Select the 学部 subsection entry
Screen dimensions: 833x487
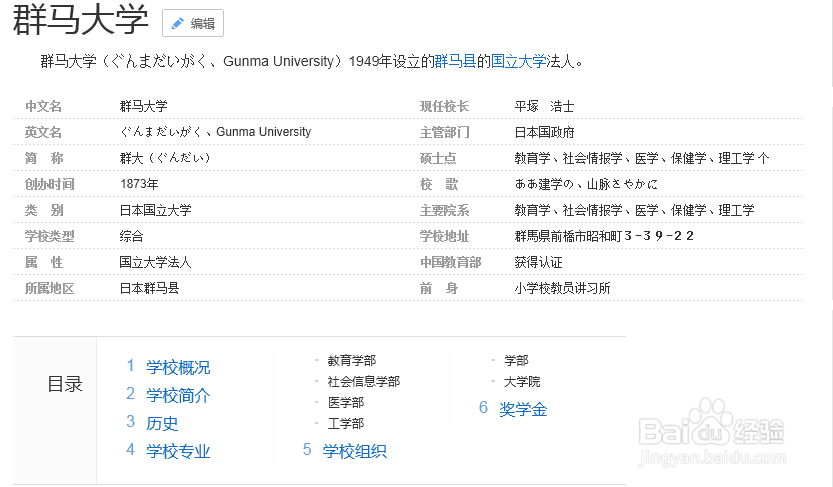(516, 361)
